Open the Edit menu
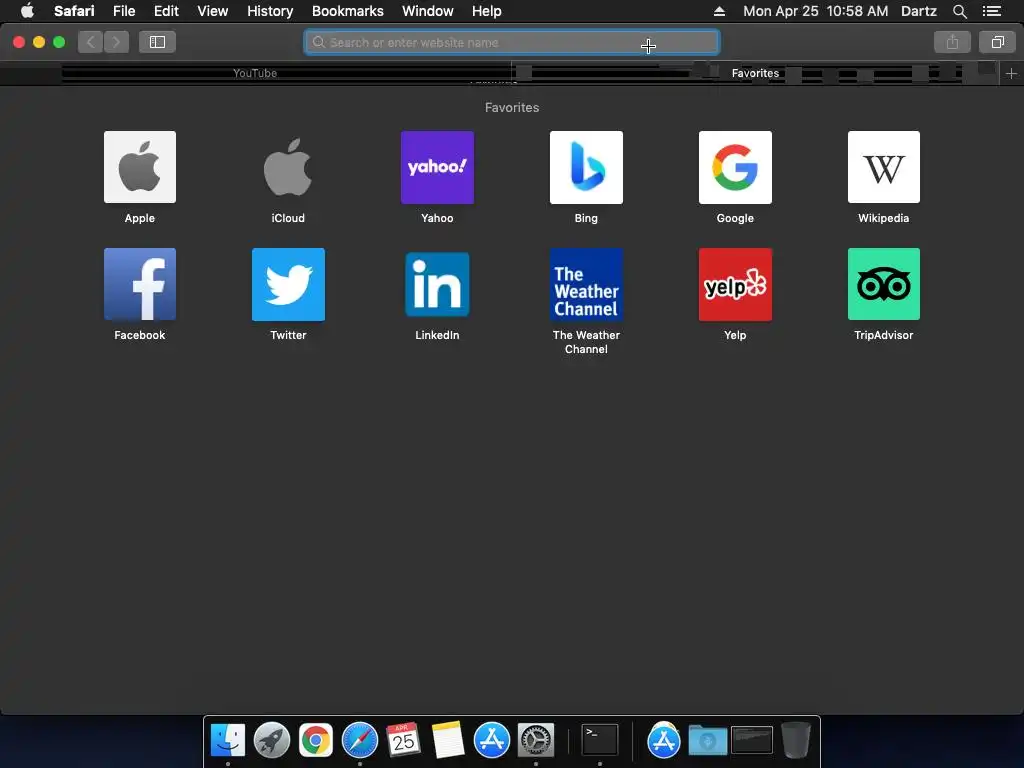This screenshot has height=768, width=1024. pyautogui.click(x=166, y=11)
